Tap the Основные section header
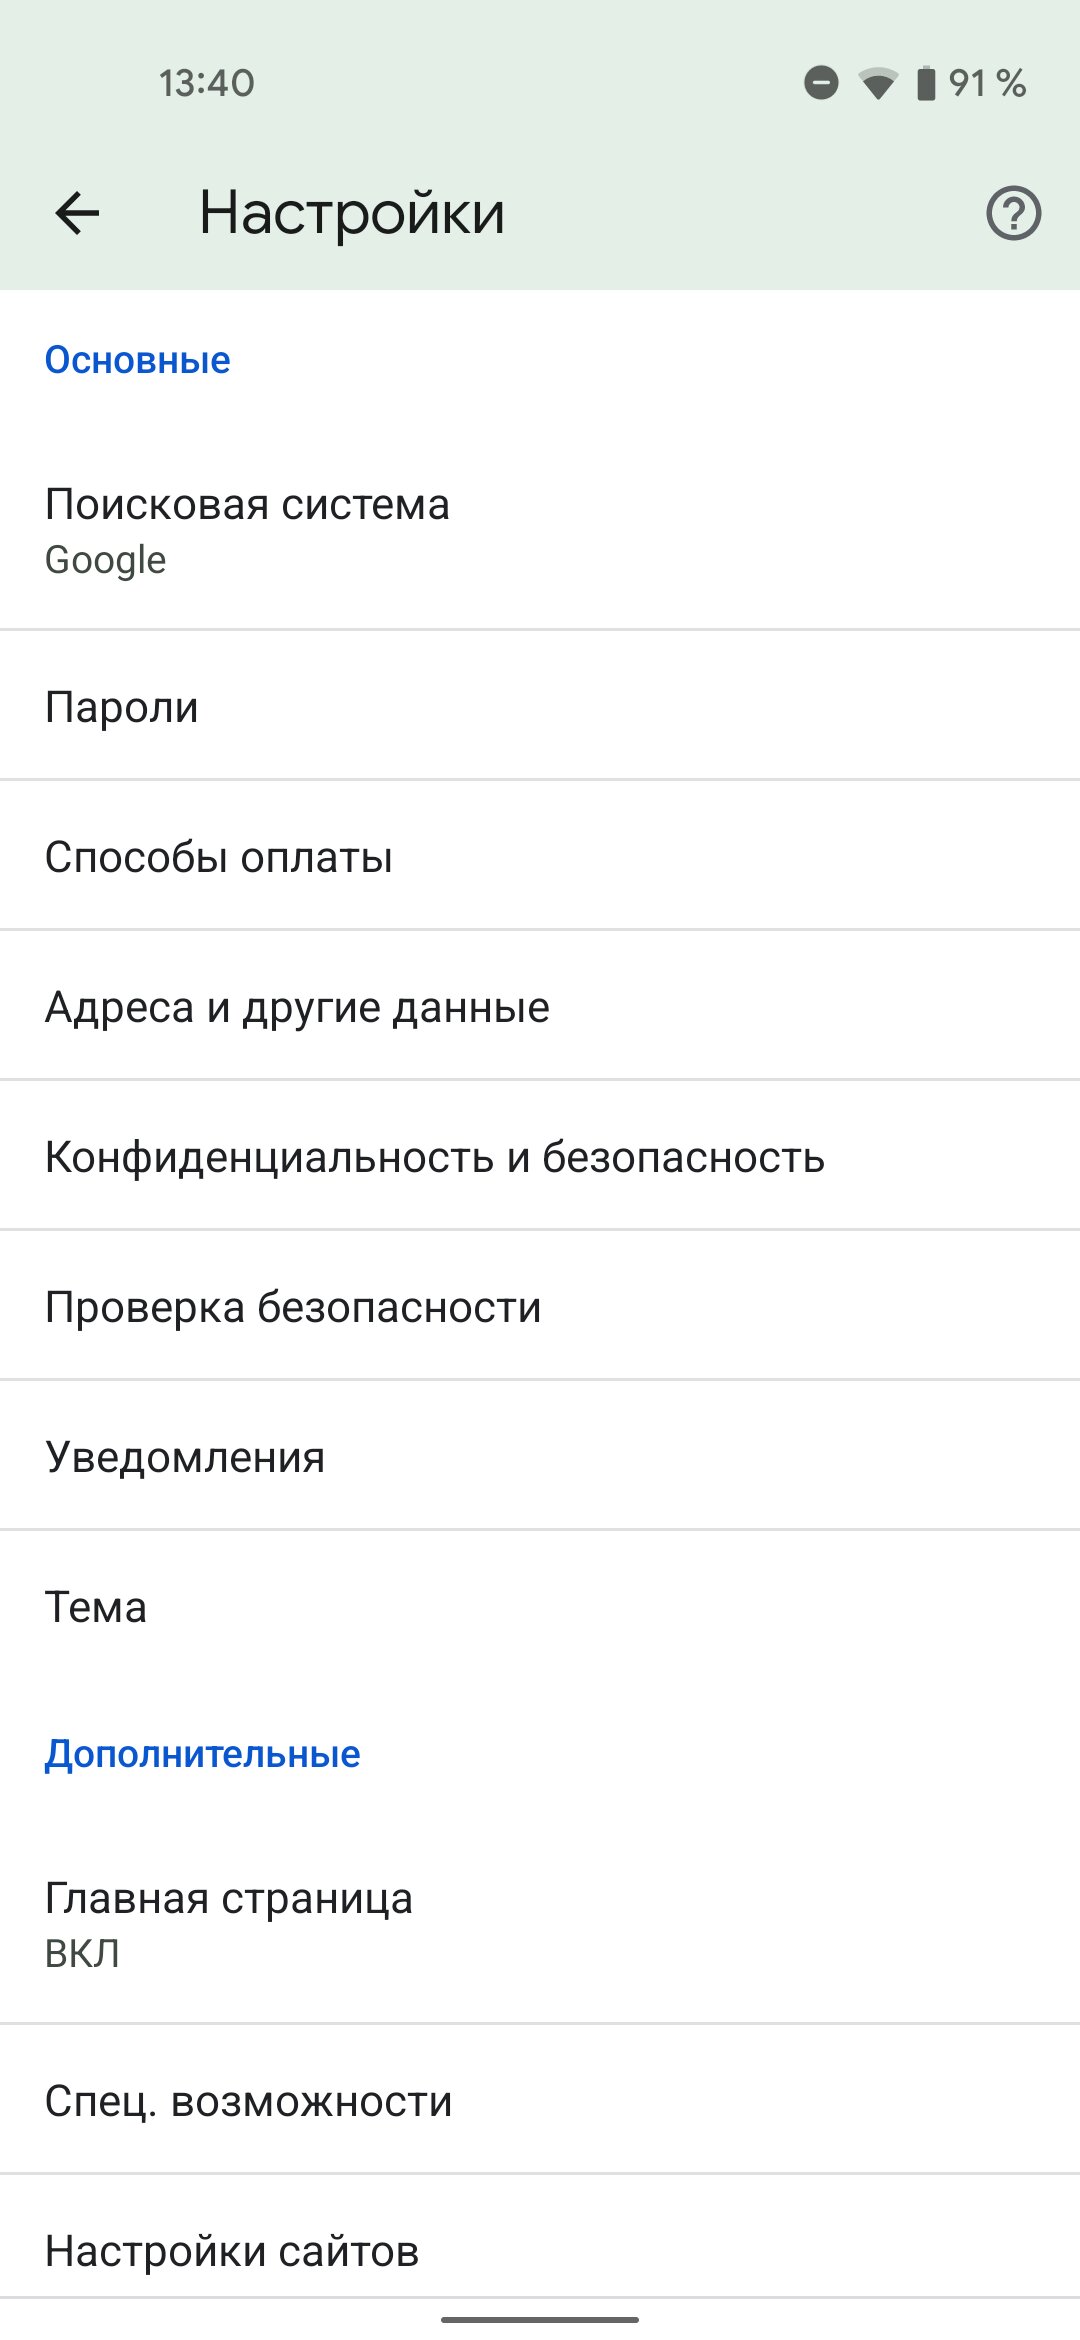The width and height of the screenshot is (1080, 2340). tap(138, 360)
